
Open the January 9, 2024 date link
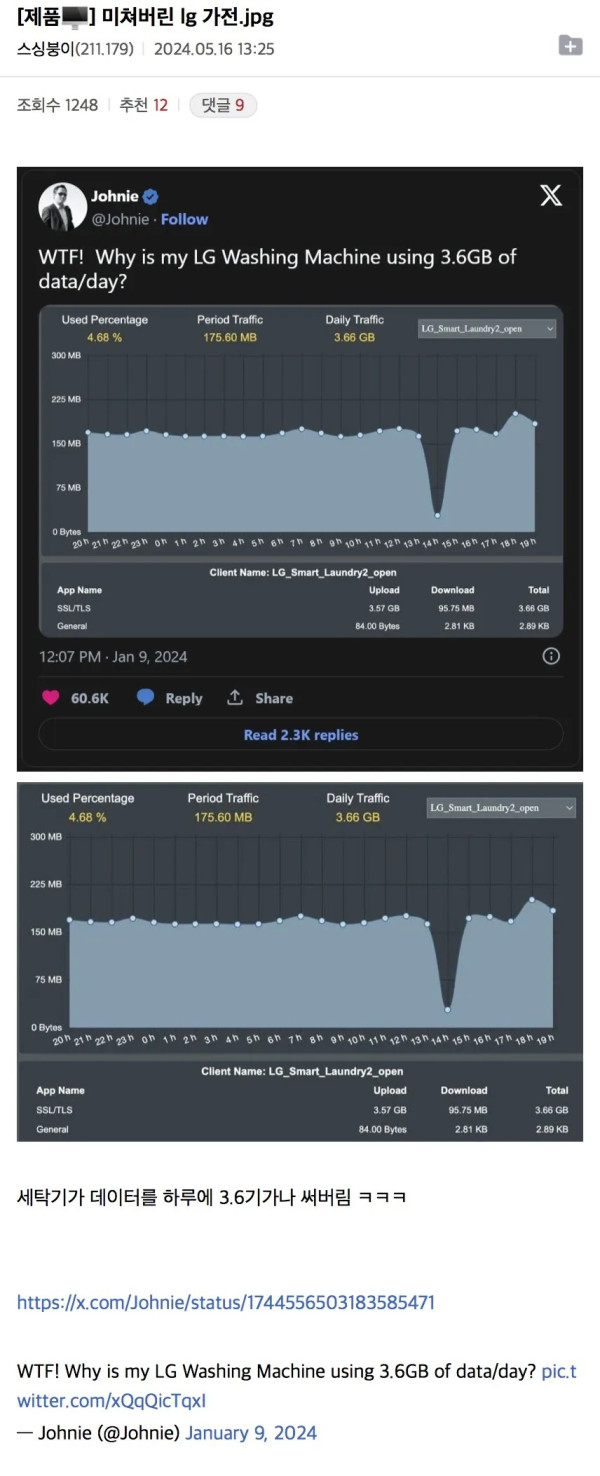251,1432
